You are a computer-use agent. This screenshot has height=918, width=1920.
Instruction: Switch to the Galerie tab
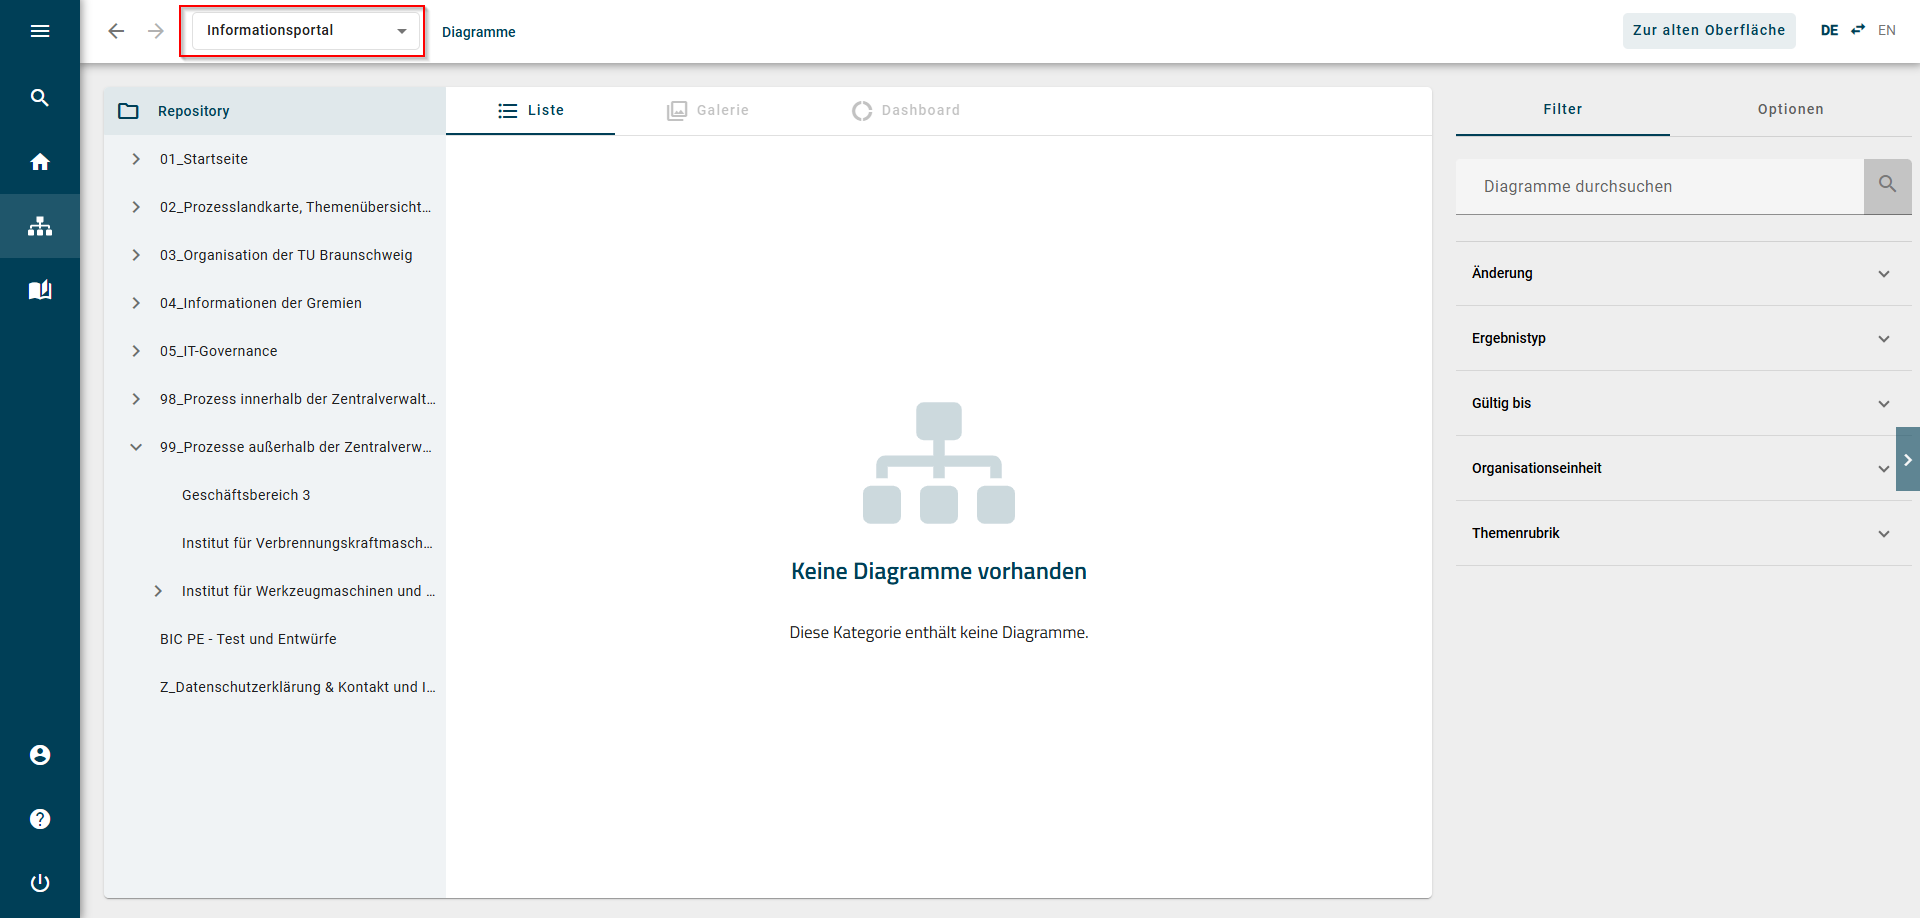tap(708, 110)
